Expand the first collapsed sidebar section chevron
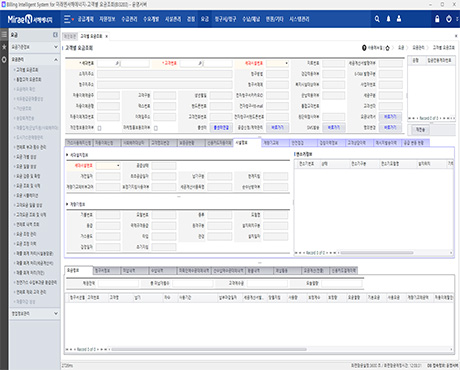This screenshot has width=460, height=370. coord(56,47)
